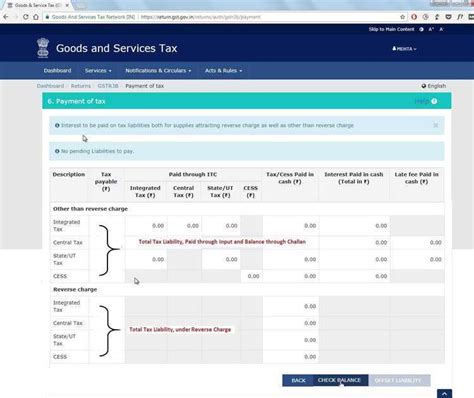This screenshot has width=474, height=398.
Task: Open Help question mark icon
Action: click(434, 101)
